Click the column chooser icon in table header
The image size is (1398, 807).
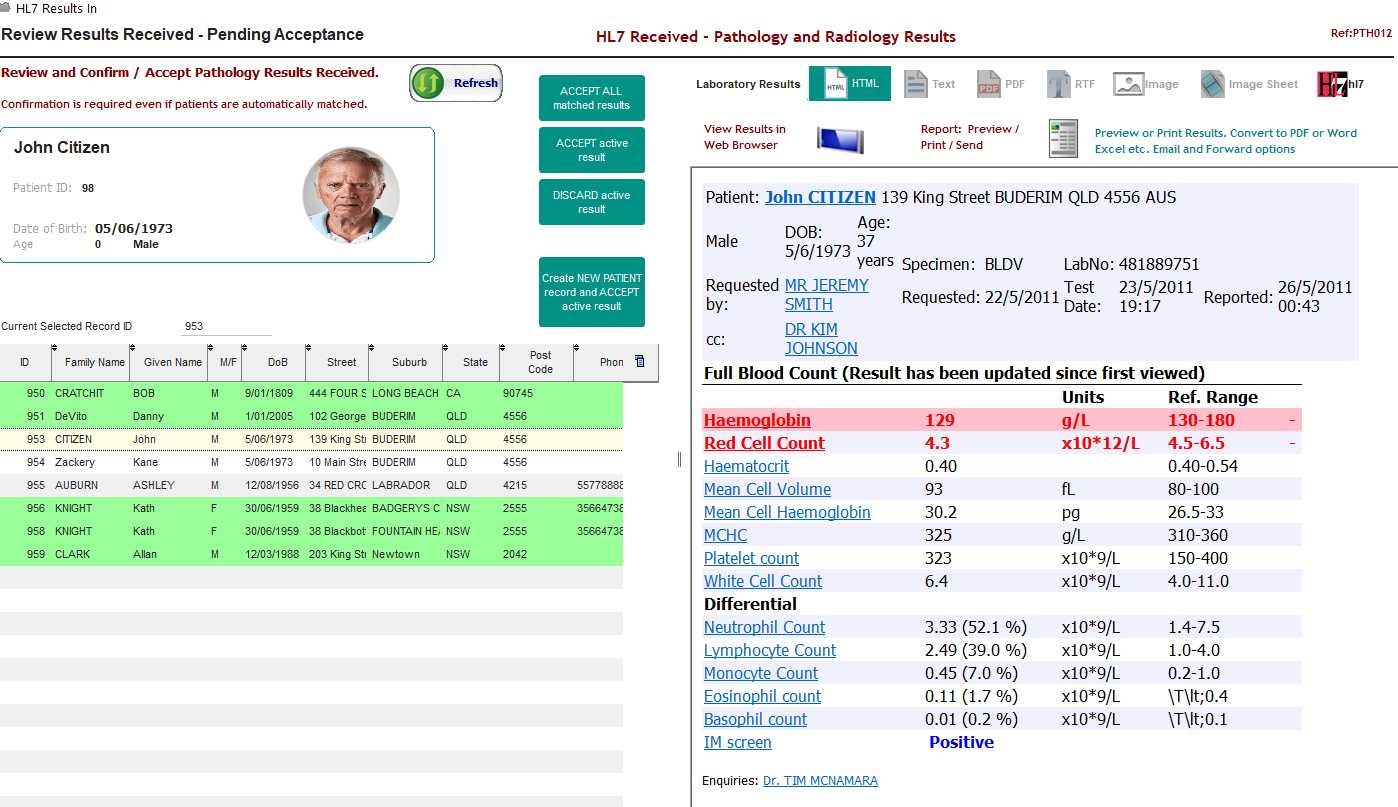tap(640, 361)
